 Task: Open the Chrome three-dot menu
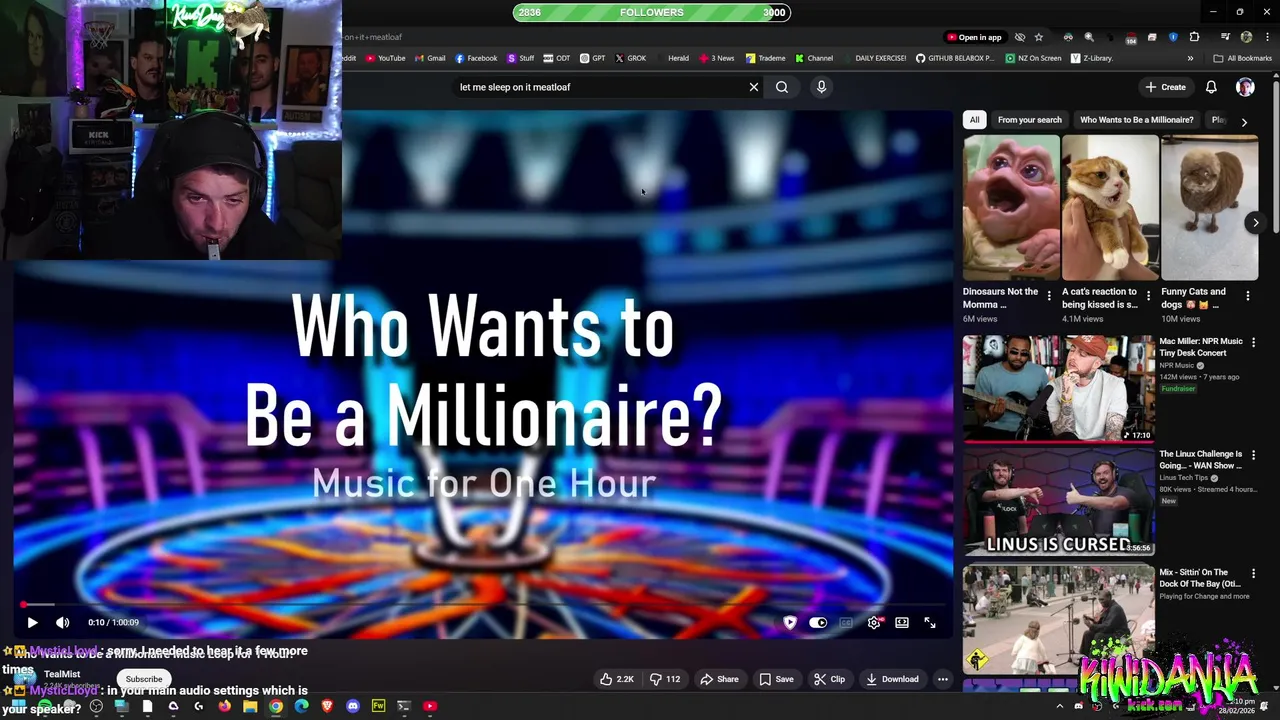[x=1266, y=37]
